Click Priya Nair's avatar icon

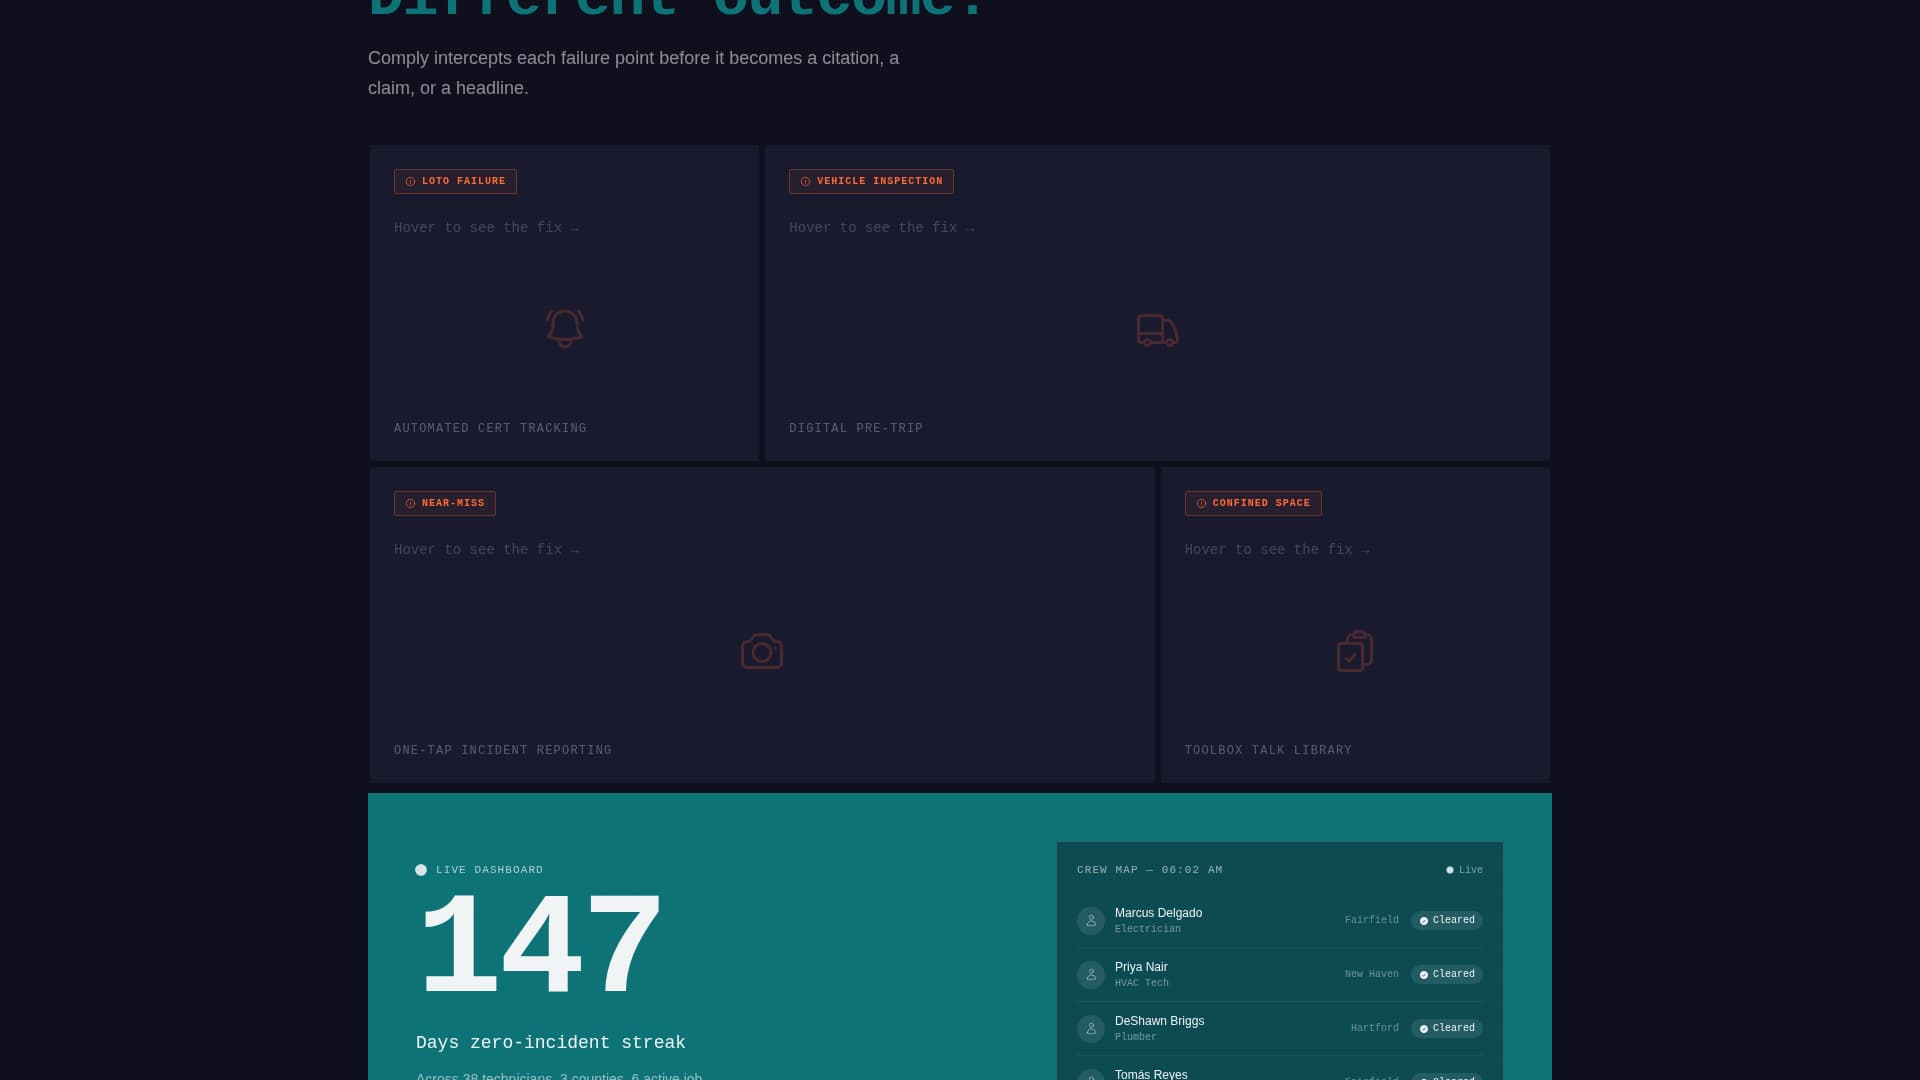point(1091,975)
